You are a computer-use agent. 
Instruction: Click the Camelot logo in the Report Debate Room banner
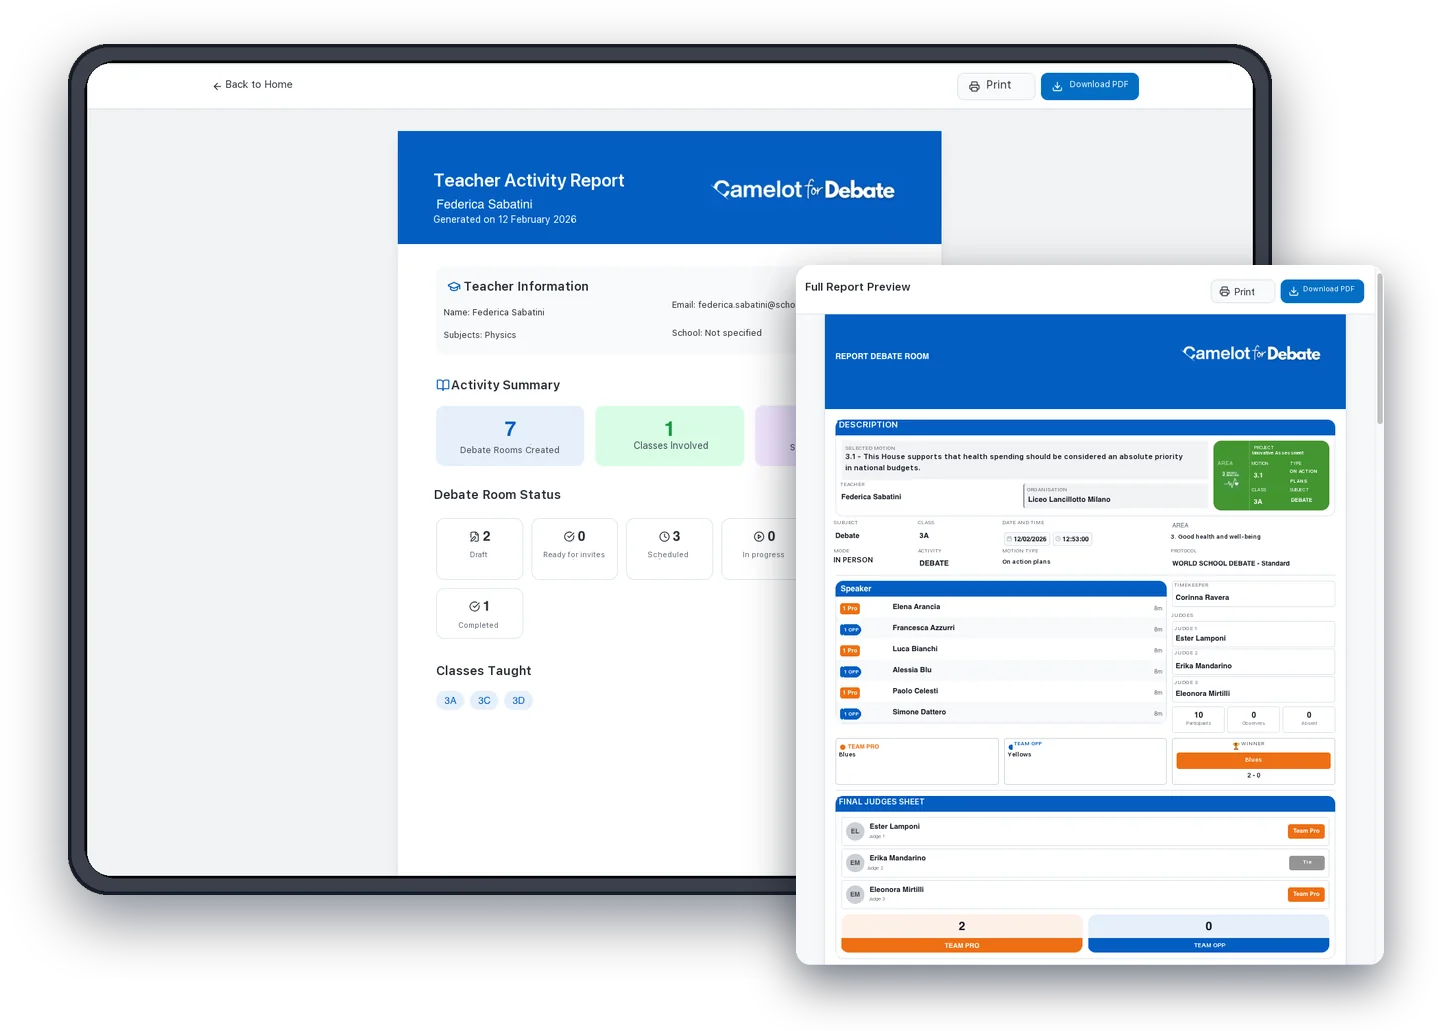point(1251,353)
